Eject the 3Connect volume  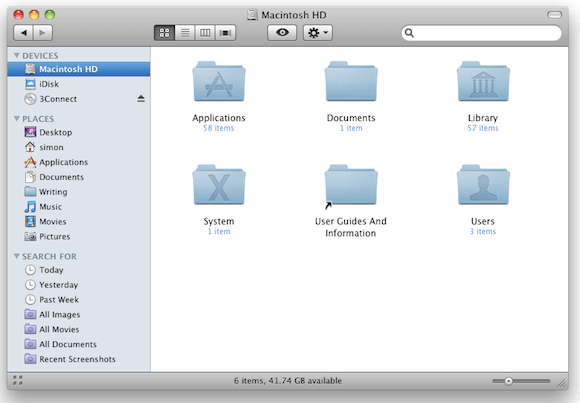coord(141,98)
